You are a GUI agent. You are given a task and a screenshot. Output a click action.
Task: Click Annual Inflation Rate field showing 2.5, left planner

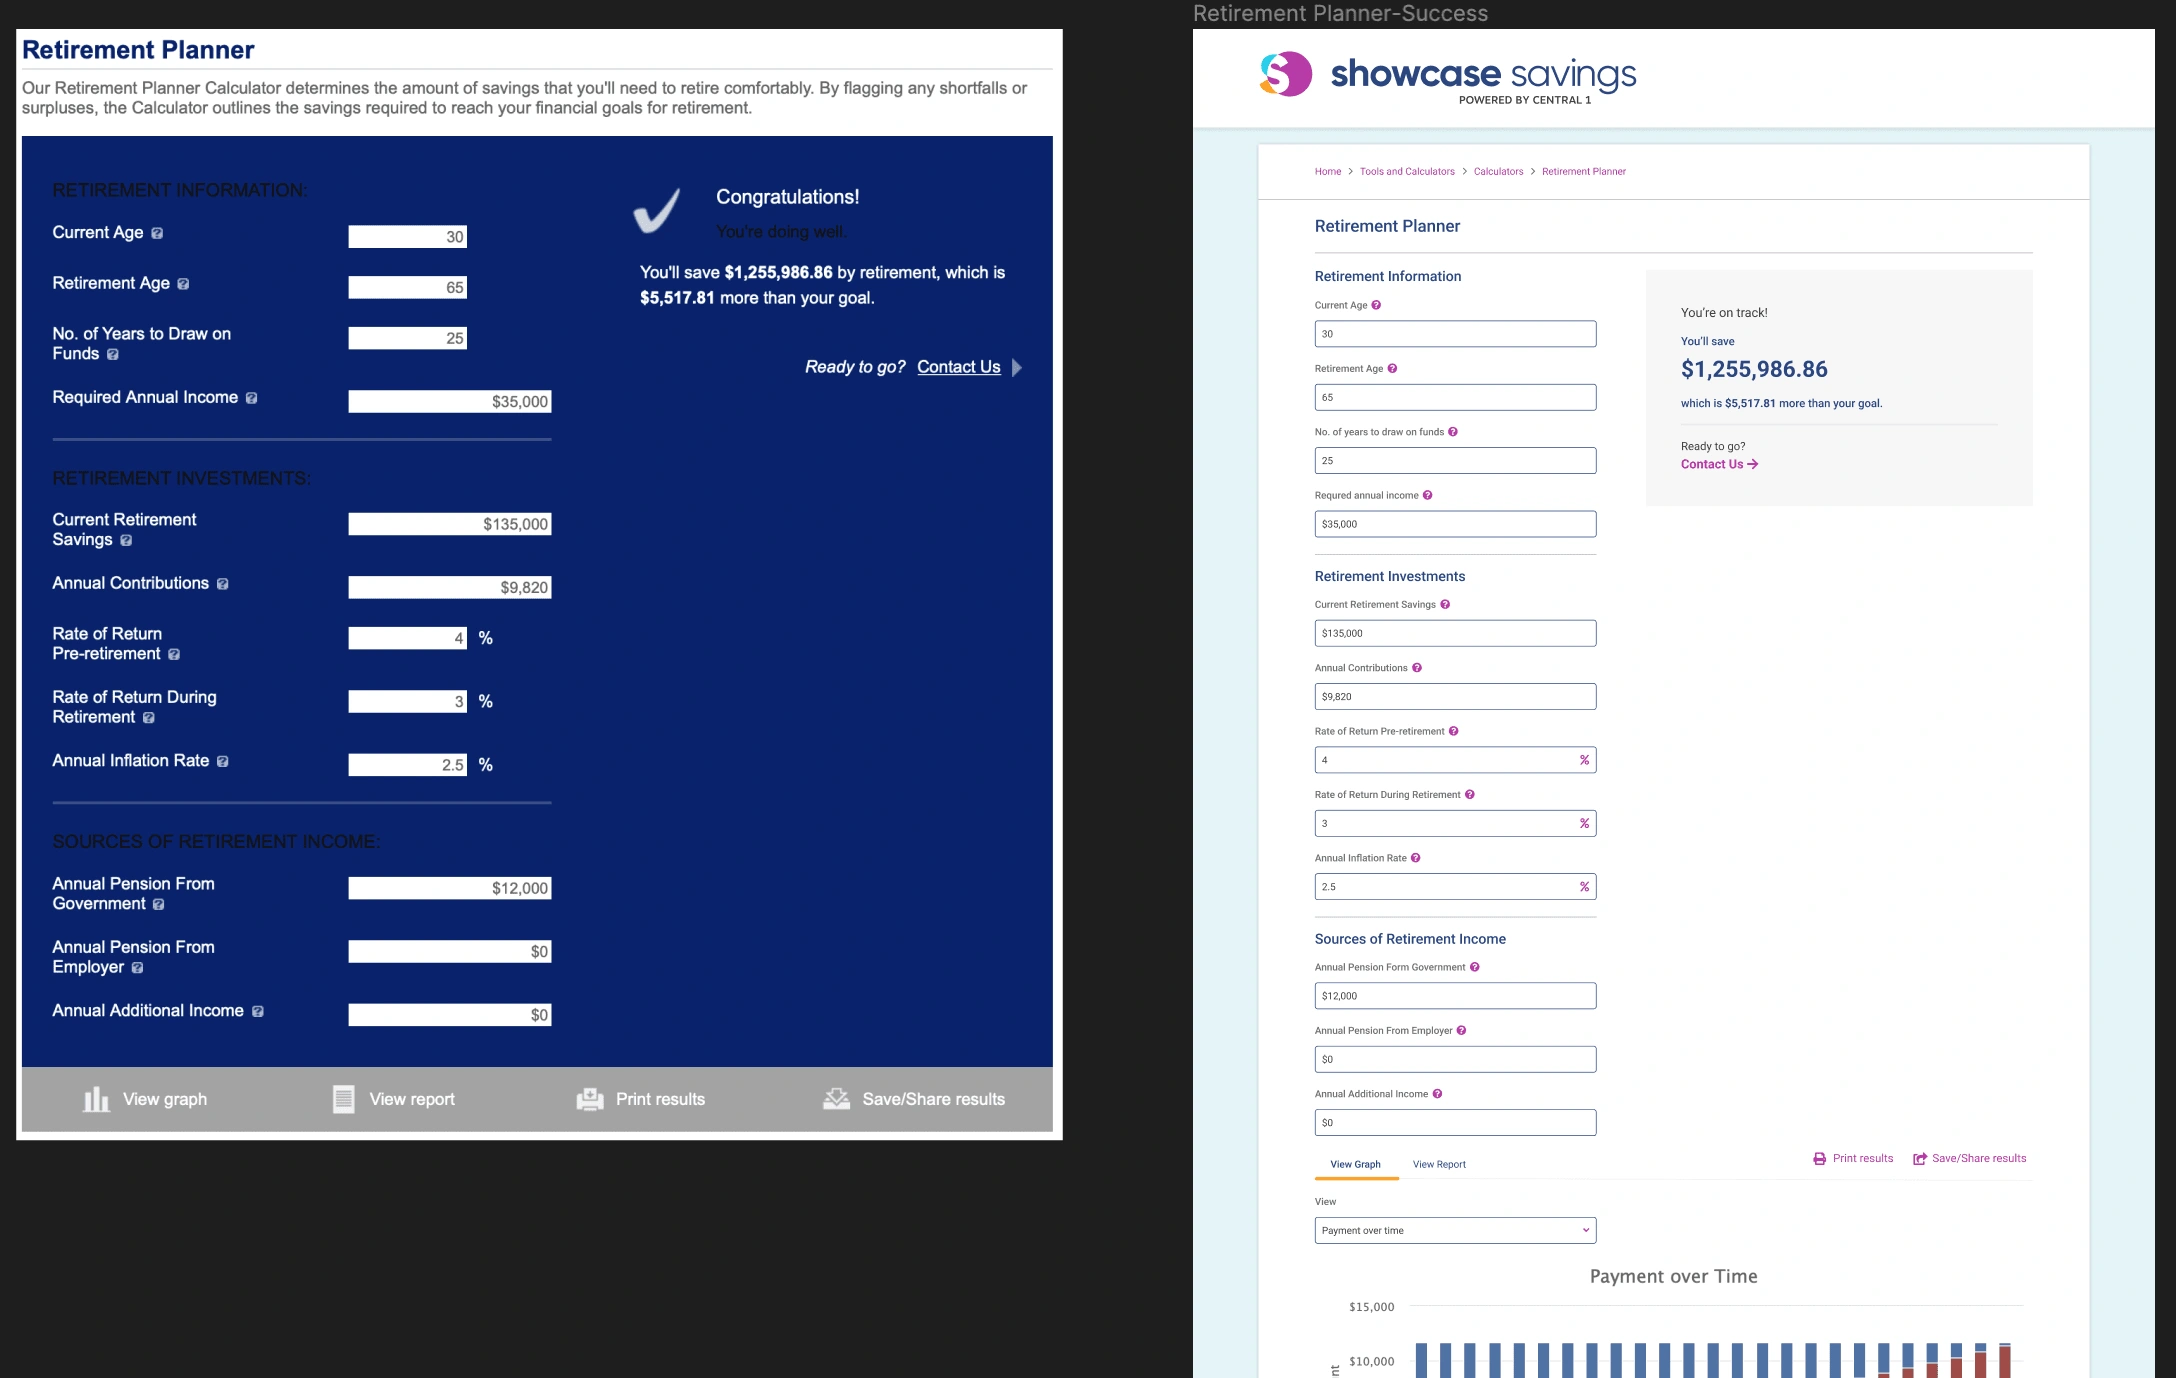(x=407, y=765)
